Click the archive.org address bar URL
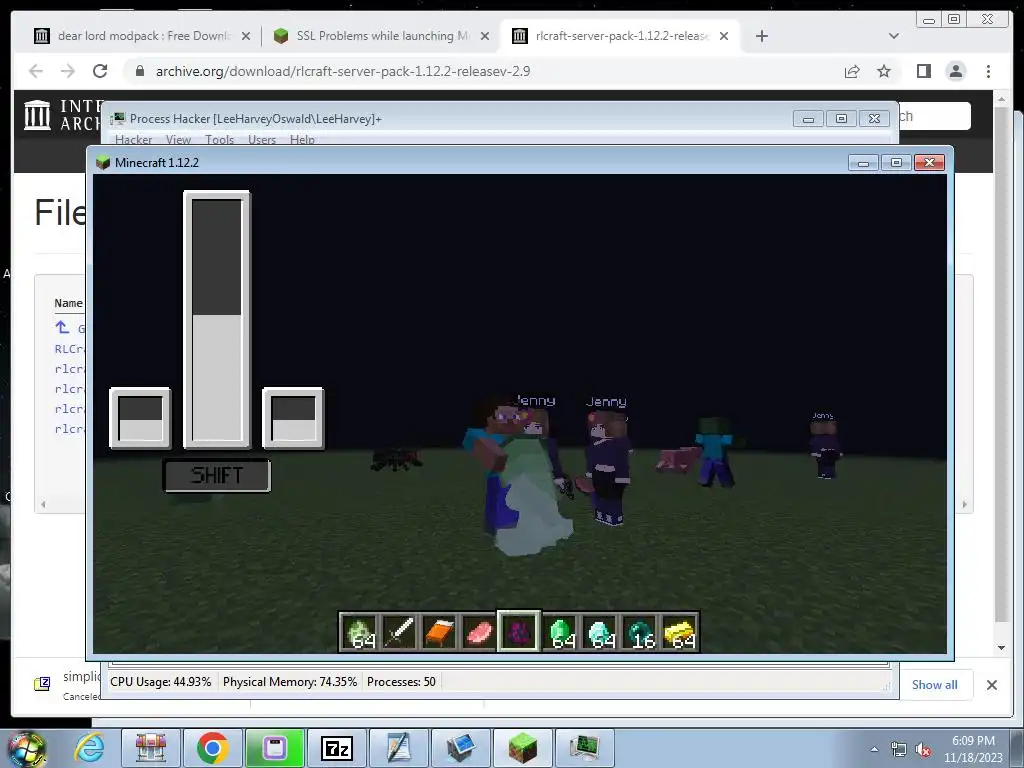Image resolution: width=1024 pixels, height=768 pixels. 343,71
